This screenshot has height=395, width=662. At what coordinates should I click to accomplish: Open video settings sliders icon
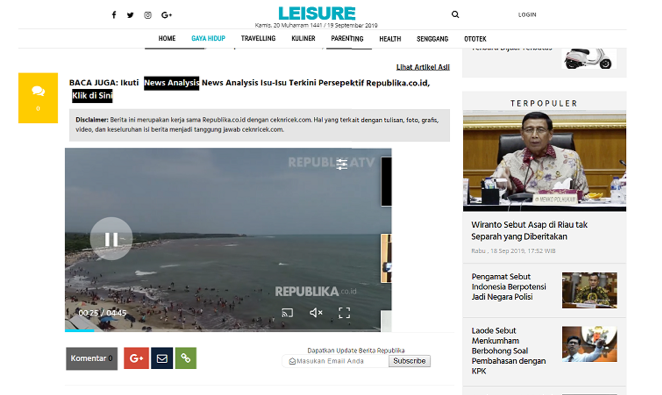[342, 164]
